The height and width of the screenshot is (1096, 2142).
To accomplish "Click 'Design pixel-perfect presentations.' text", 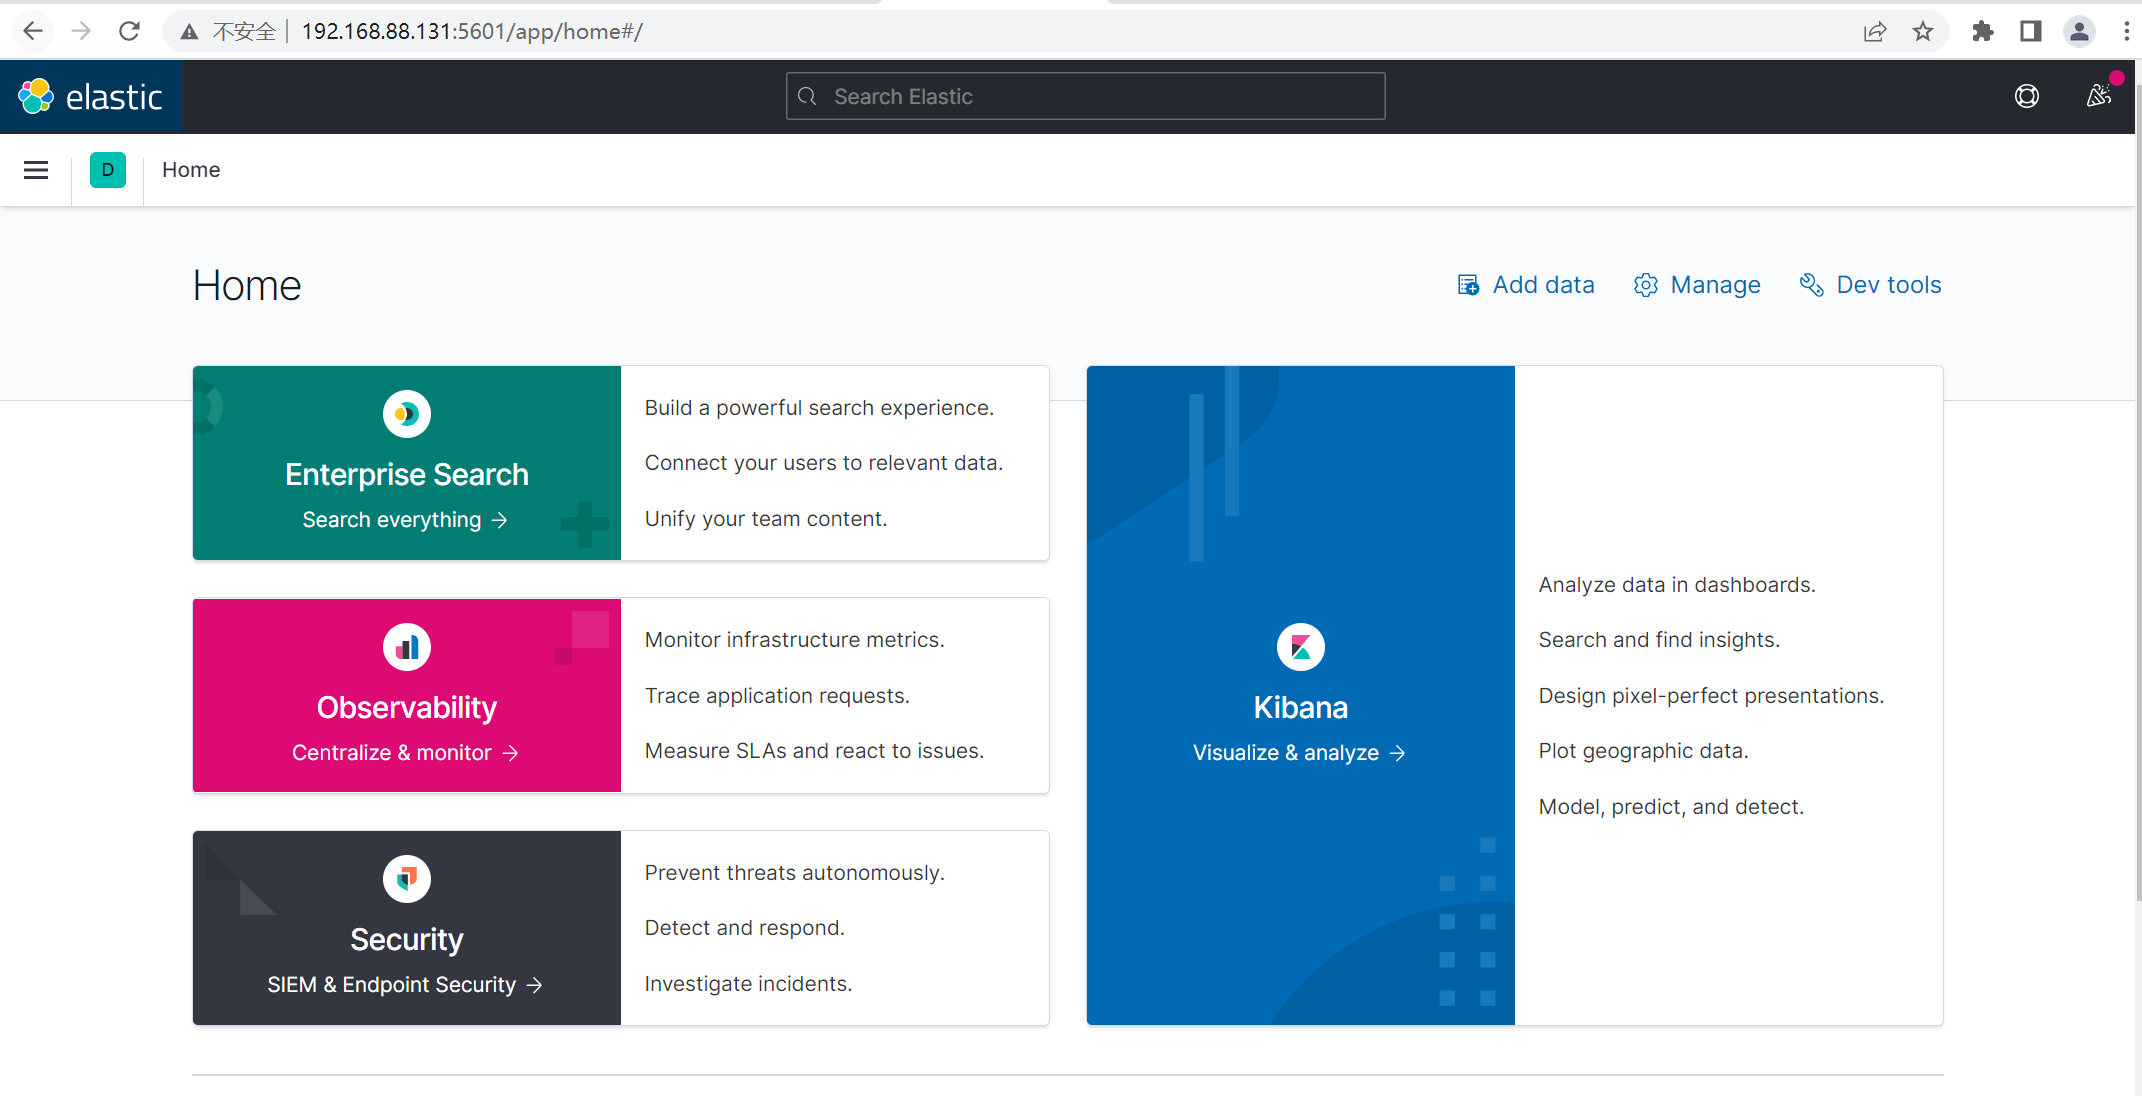I will coord(1711,696).
